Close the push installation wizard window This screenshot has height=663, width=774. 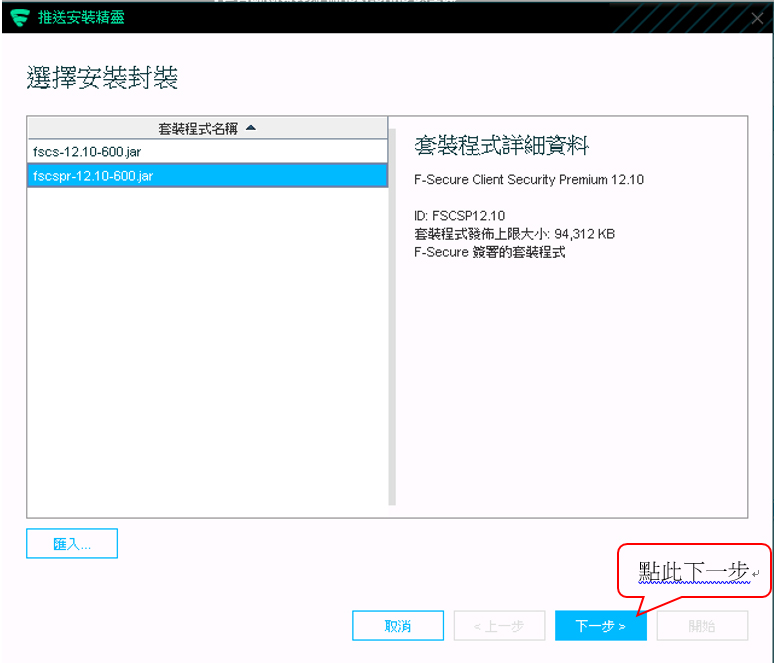point(757,19)
